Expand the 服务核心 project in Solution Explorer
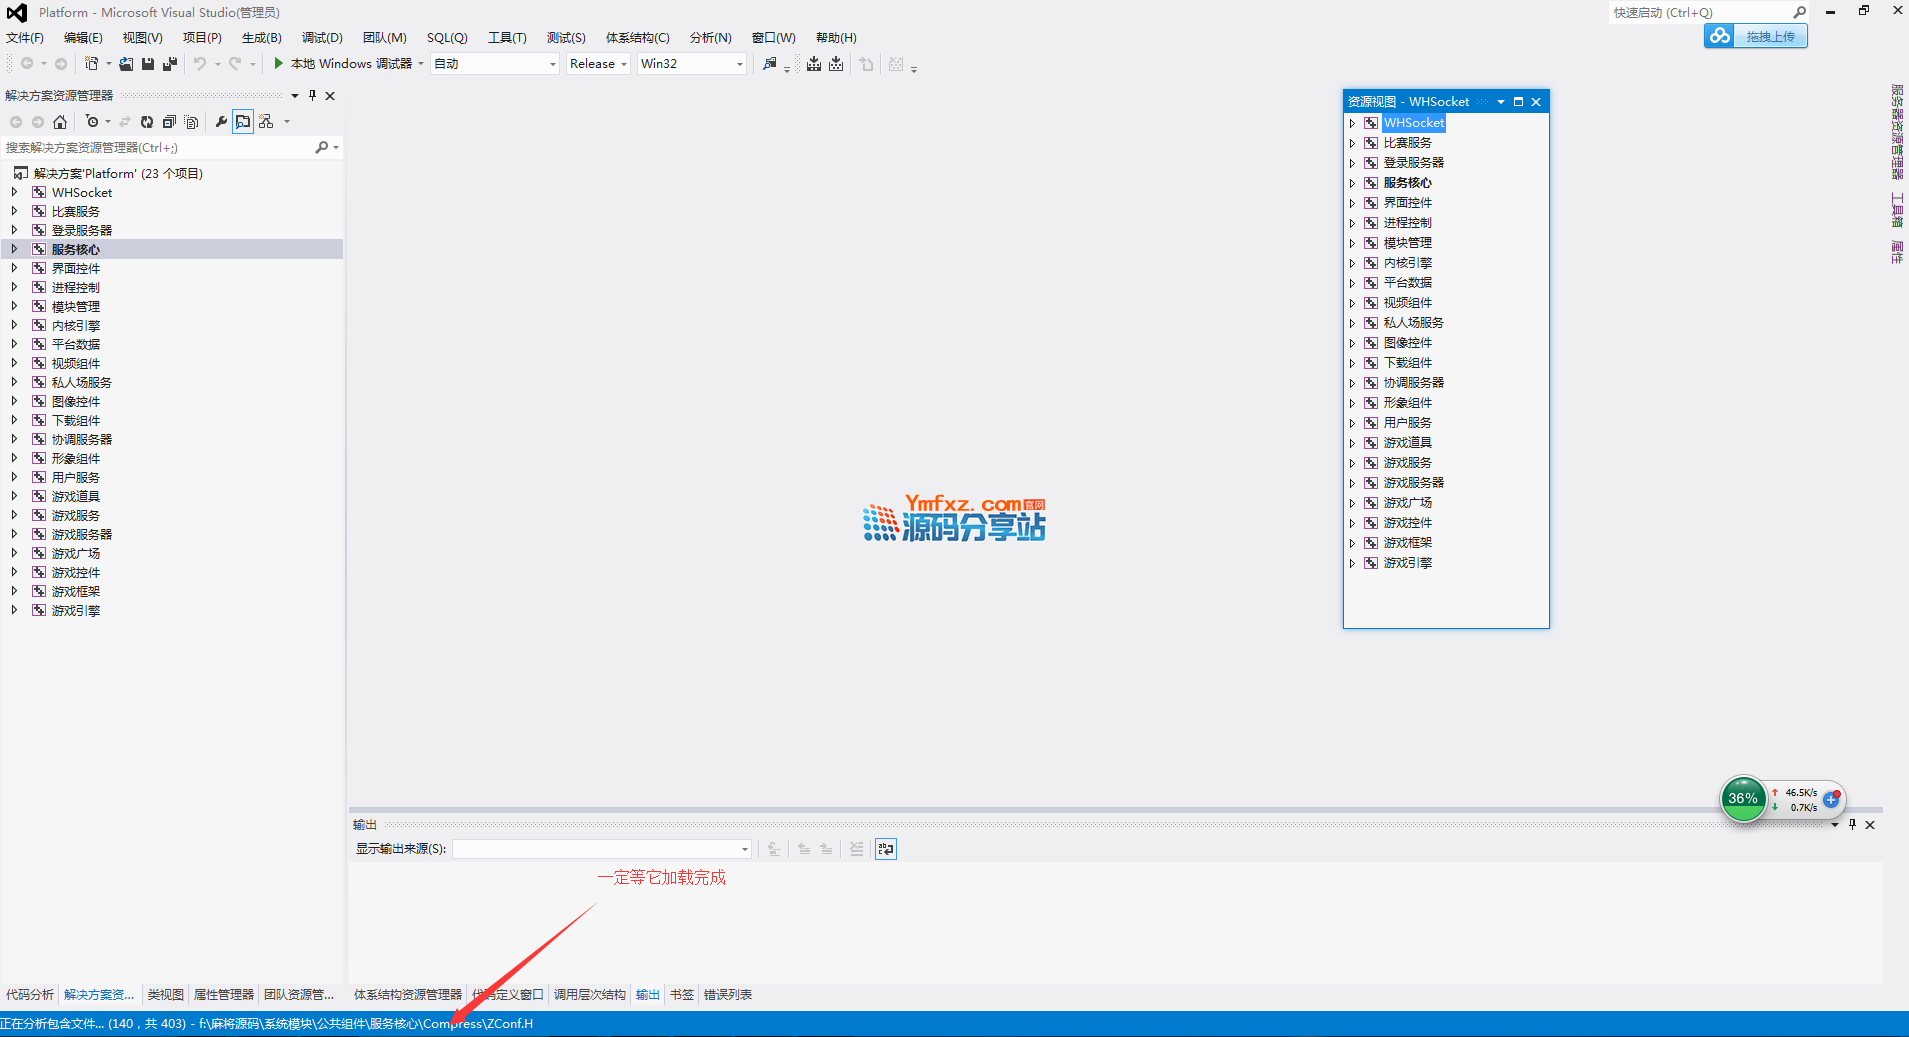 pyautogui.click(x=14, y=249)
